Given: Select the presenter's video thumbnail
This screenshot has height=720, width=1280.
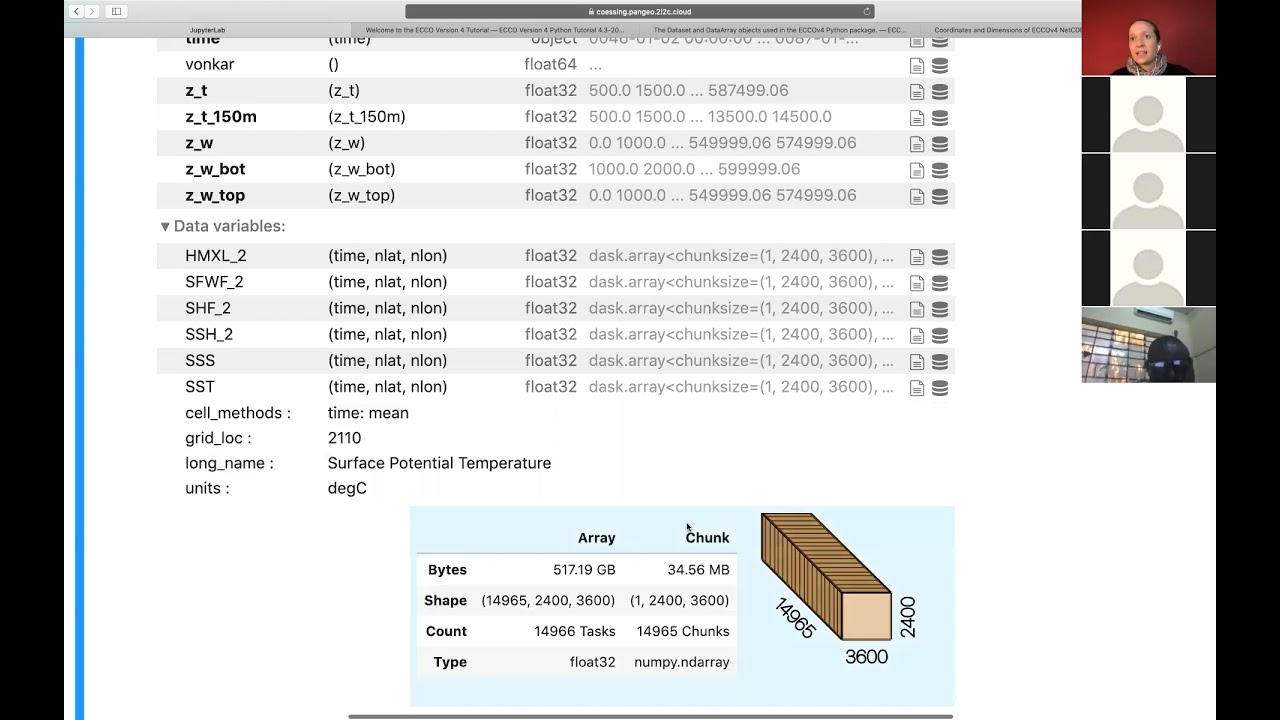Looking at the screenshot, I should 1148,38.
